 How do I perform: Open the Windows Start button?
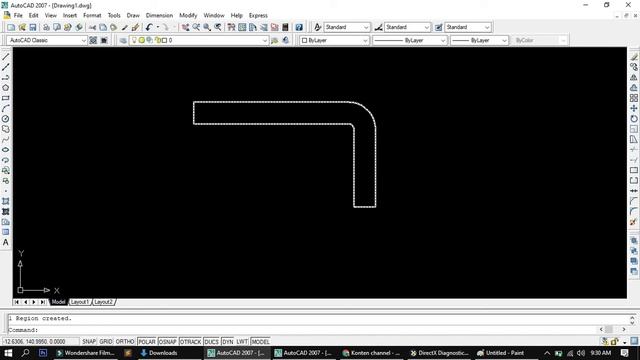8,353
